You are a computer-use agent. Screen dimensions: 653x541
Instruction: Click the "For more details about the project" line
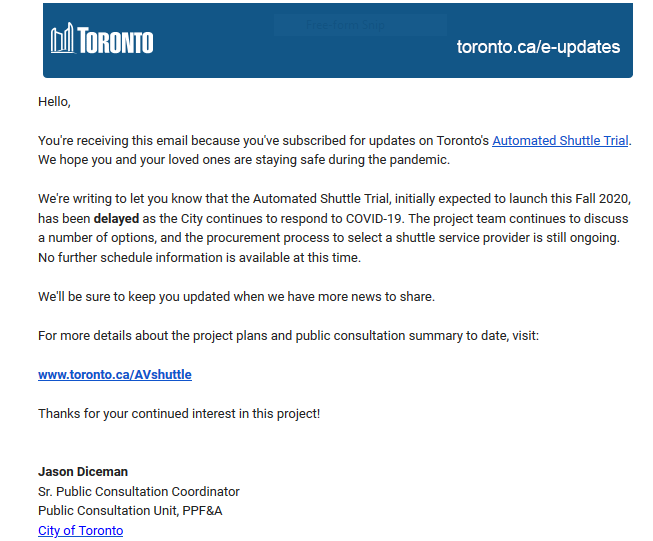click(x=288, y=335)
